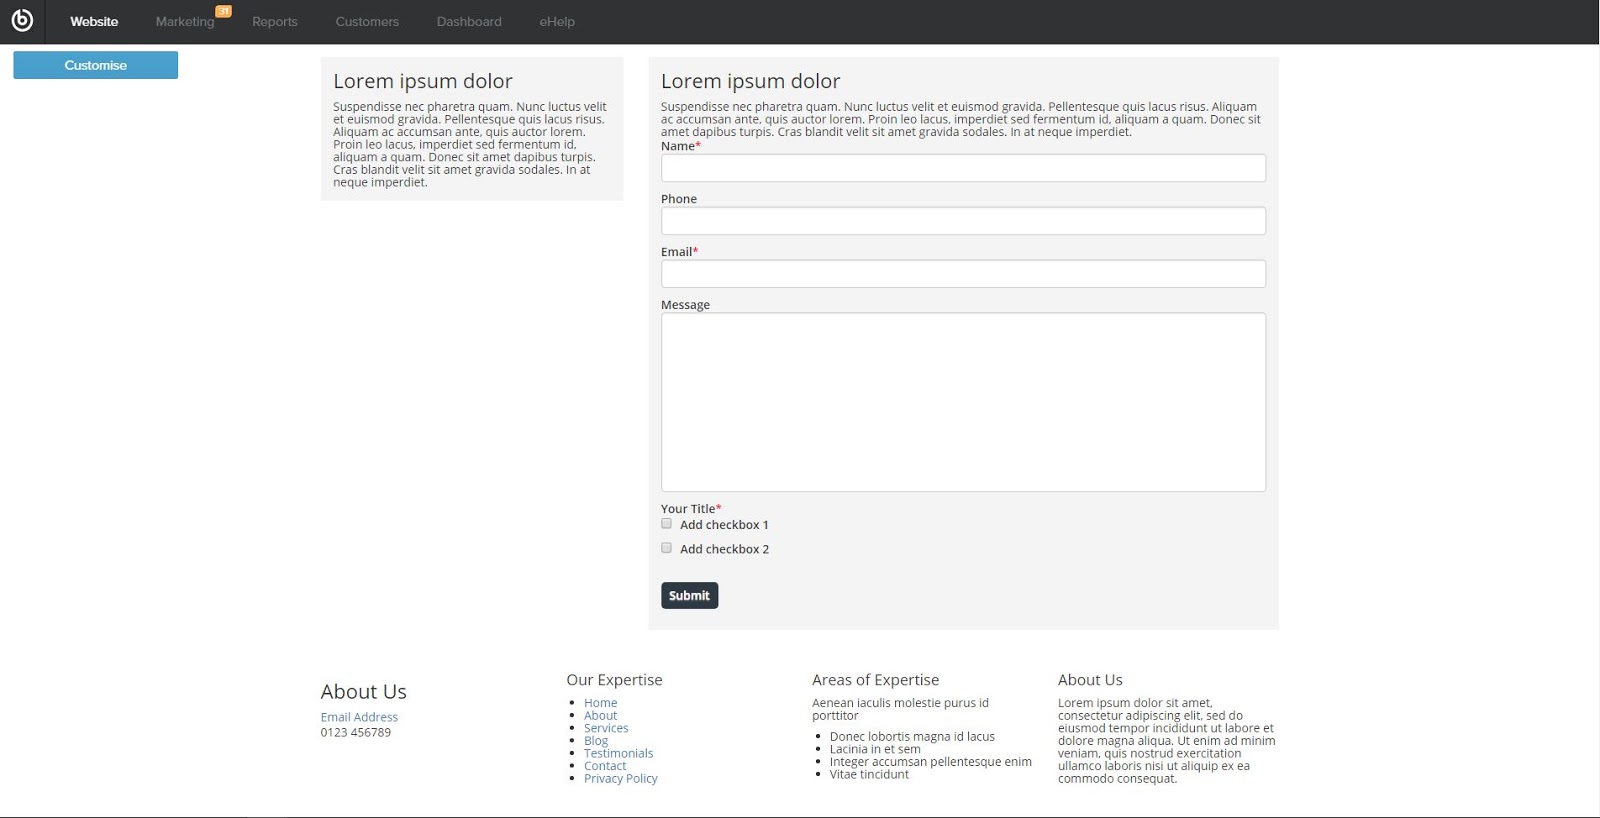Image resolution: width=1600 pixels, height=818 pixels.
Task: Focus the Phone input field
Action: [963, 221]
